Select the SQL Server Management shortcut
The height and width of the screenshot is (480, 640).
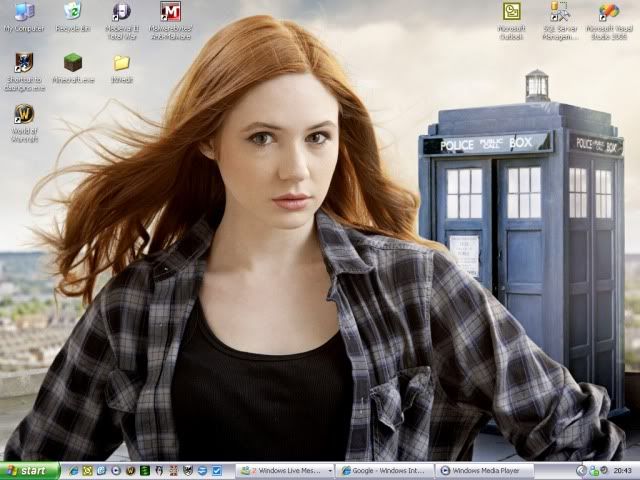(560, 20)
